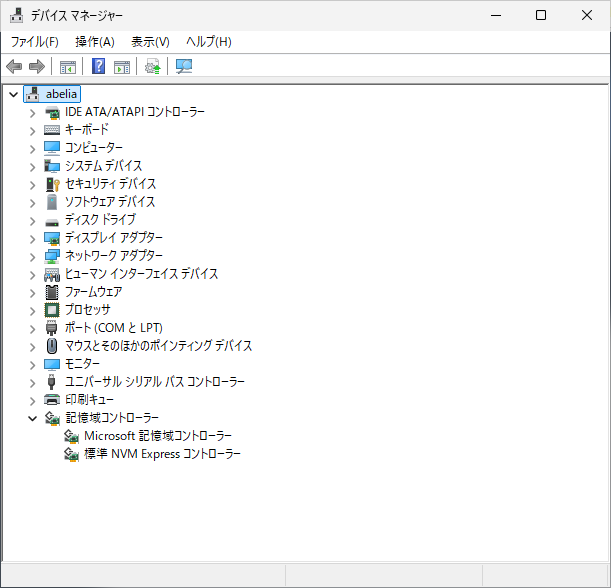
Task: Select the セキュリティ デバイス tree item
Action: (x=110, y=184)
